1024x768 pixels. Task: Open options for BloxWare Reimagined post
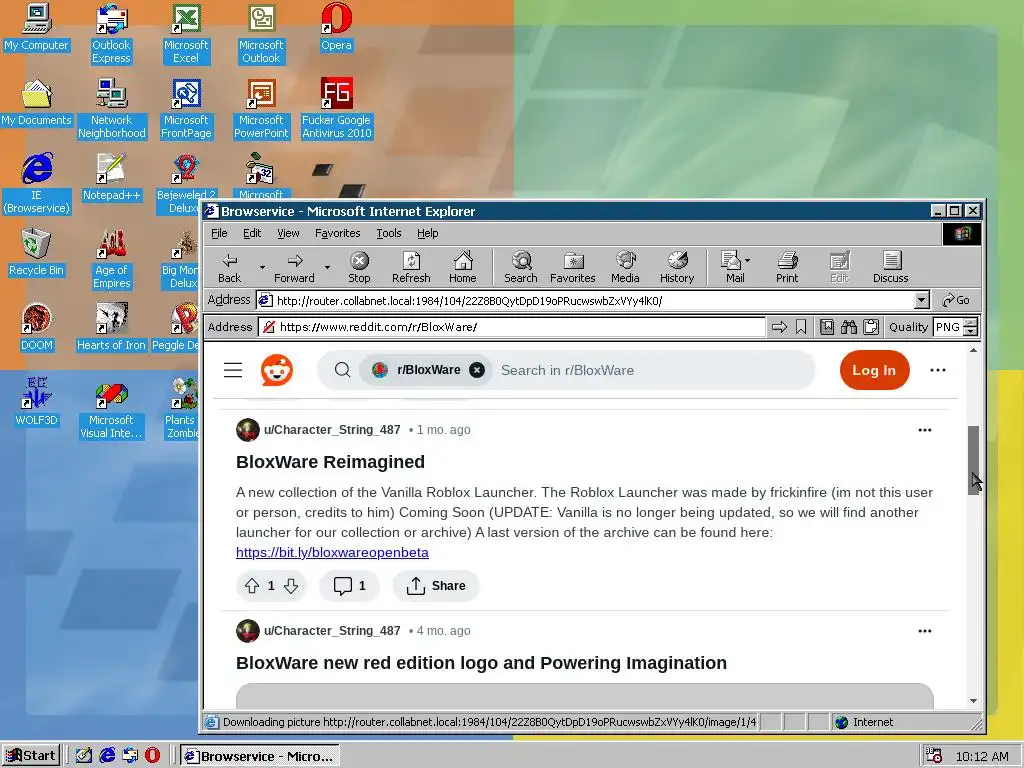pyautogui.click(x=925, y=430)
